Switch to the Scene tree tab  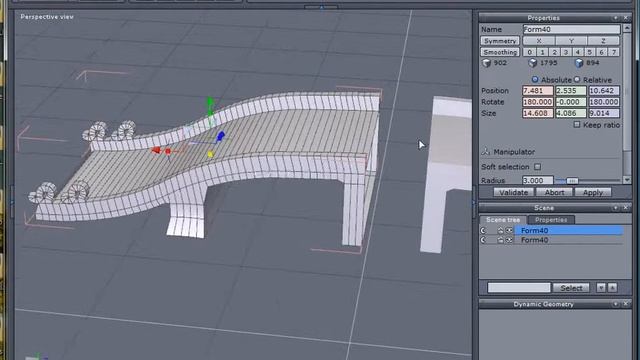pos(503,220)
